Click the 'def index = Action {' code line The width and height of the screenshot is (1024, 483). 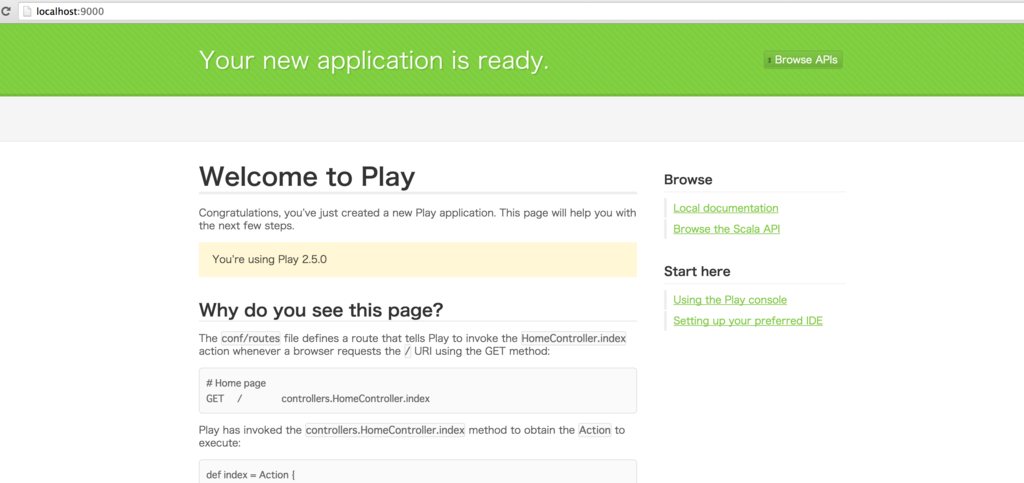pyautogui.click(x=251, y=475)
